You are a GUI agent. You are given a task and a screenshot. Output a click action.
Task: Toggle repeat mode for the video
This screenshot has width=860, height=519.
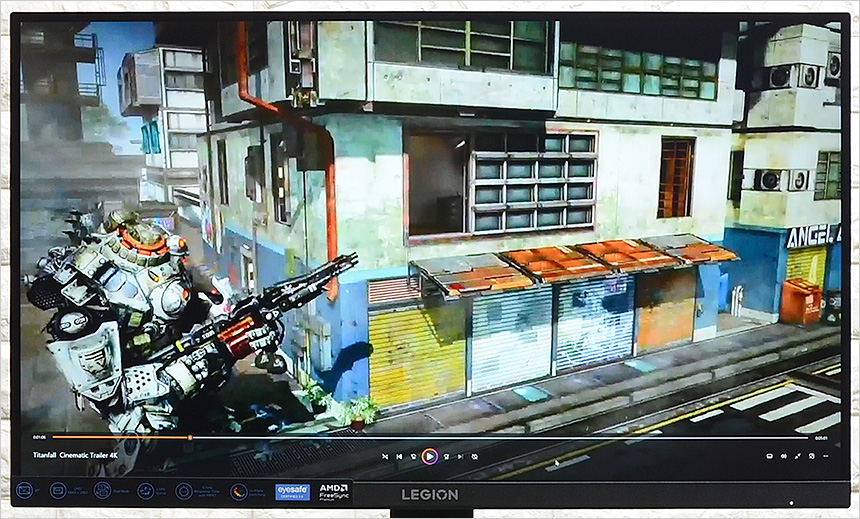tap(475, 456)
